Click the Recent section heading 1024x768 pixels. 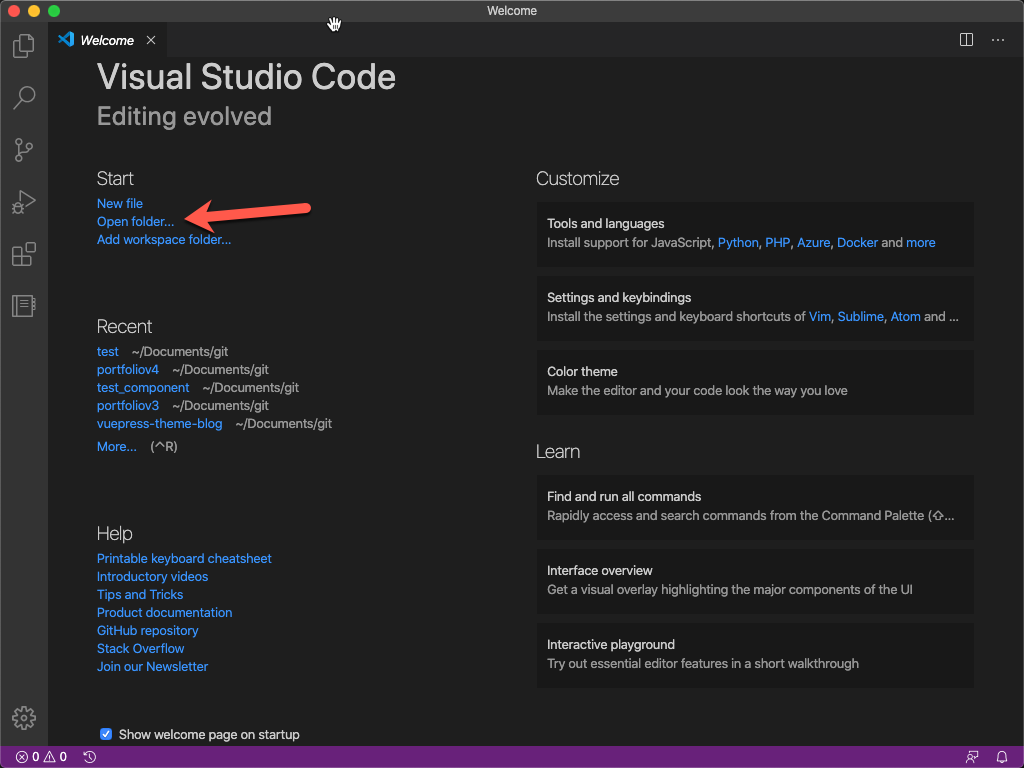click(x=124, y=327)
